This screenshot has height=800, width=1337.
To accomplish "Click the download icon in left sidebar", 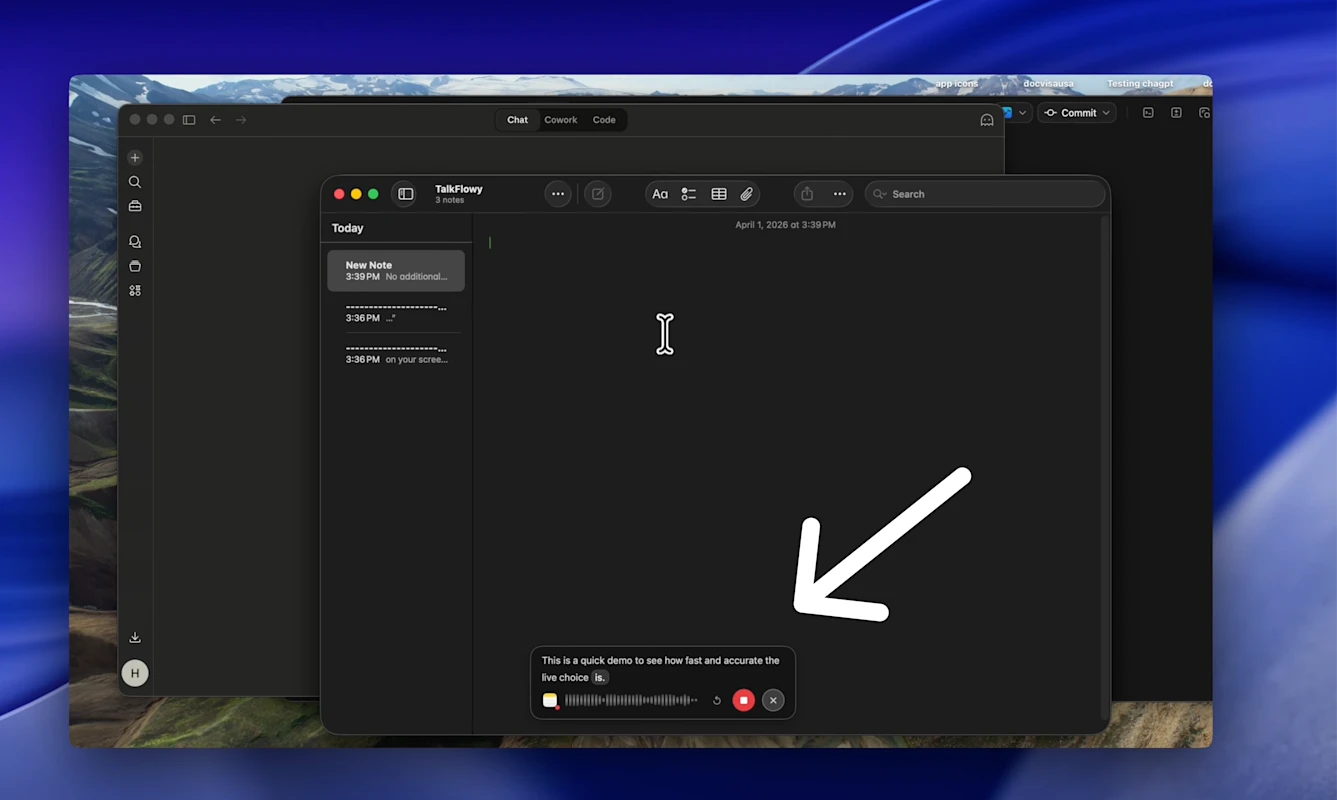I will point(135,638).
